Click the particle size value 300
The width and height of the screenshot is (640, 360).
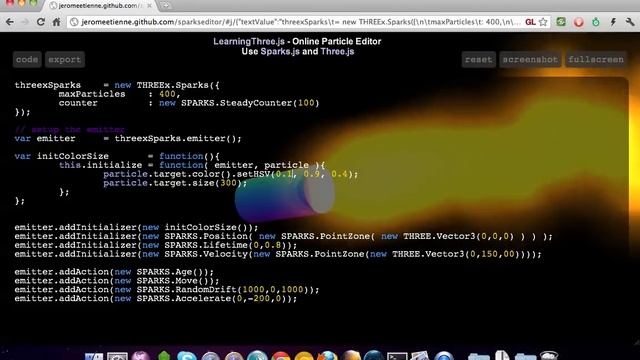pos(228,183)
